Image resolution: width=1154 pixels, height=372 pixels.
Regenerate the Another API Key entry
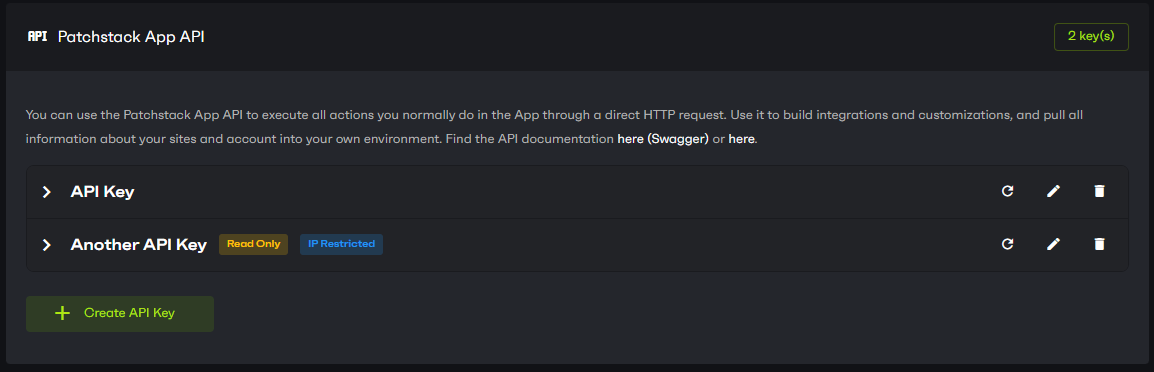click(x=1008, y=244)
